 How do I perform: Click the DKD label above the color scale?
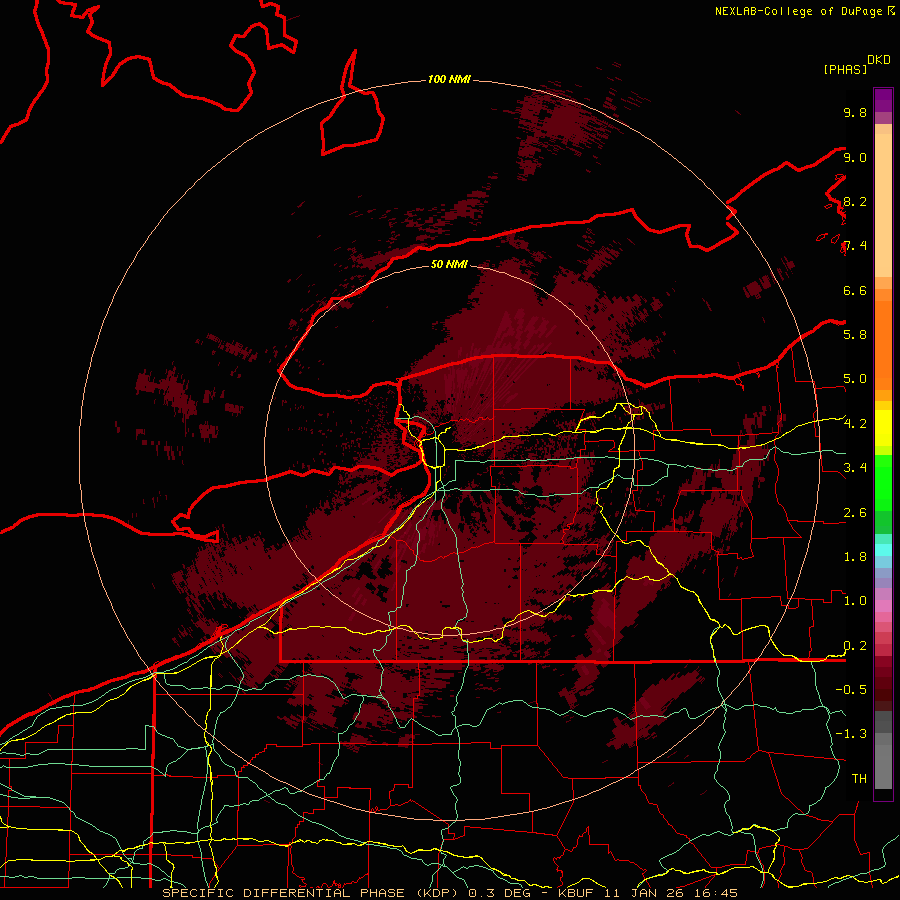(879, 59)
